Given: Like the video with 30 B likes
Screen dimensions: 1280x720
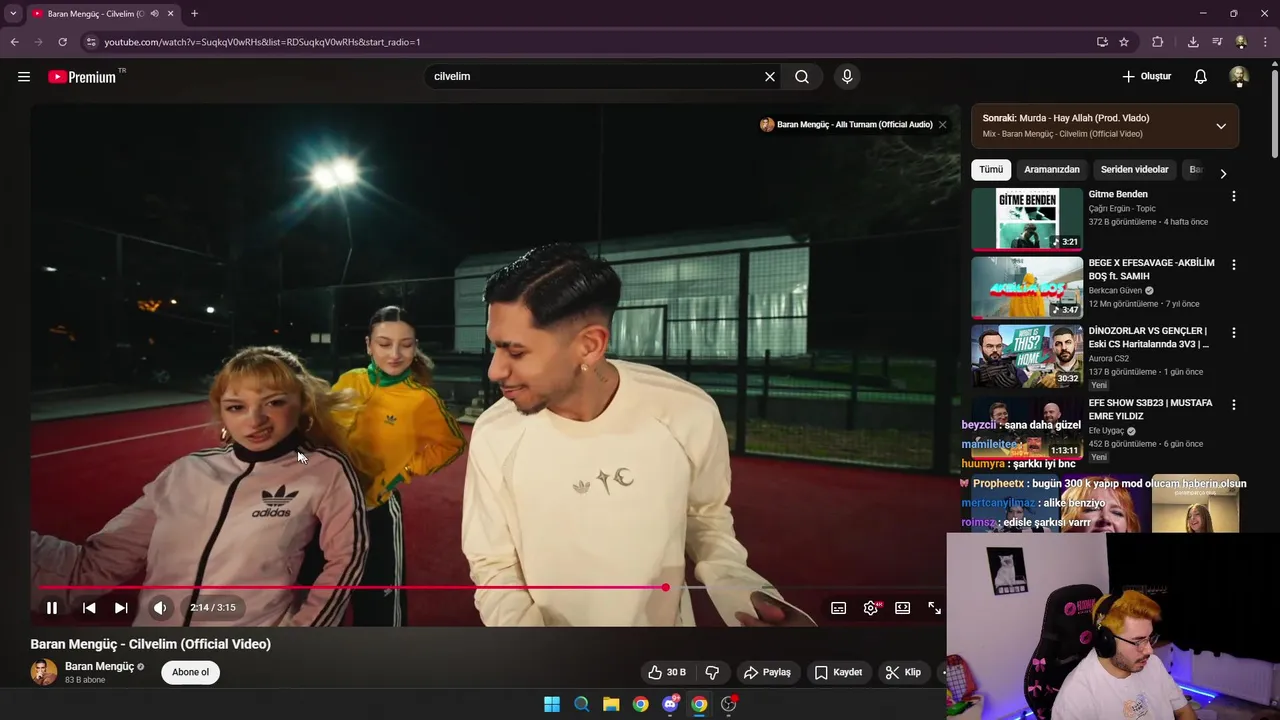Looking at the screenshot, I should (666, 672).
